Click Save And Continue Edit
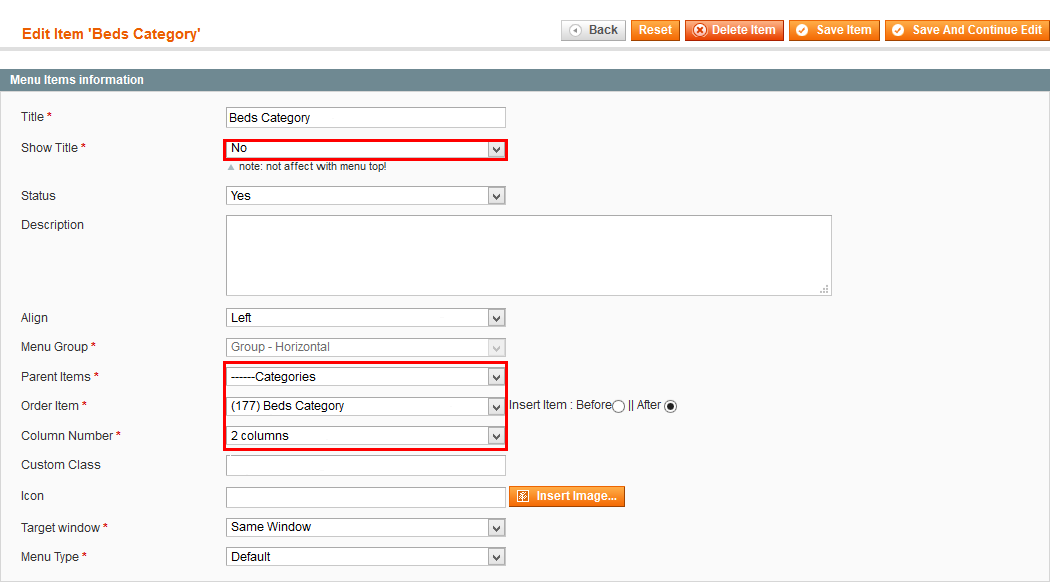Screen dimensions: 1052x584 click(x=967, y=30)
